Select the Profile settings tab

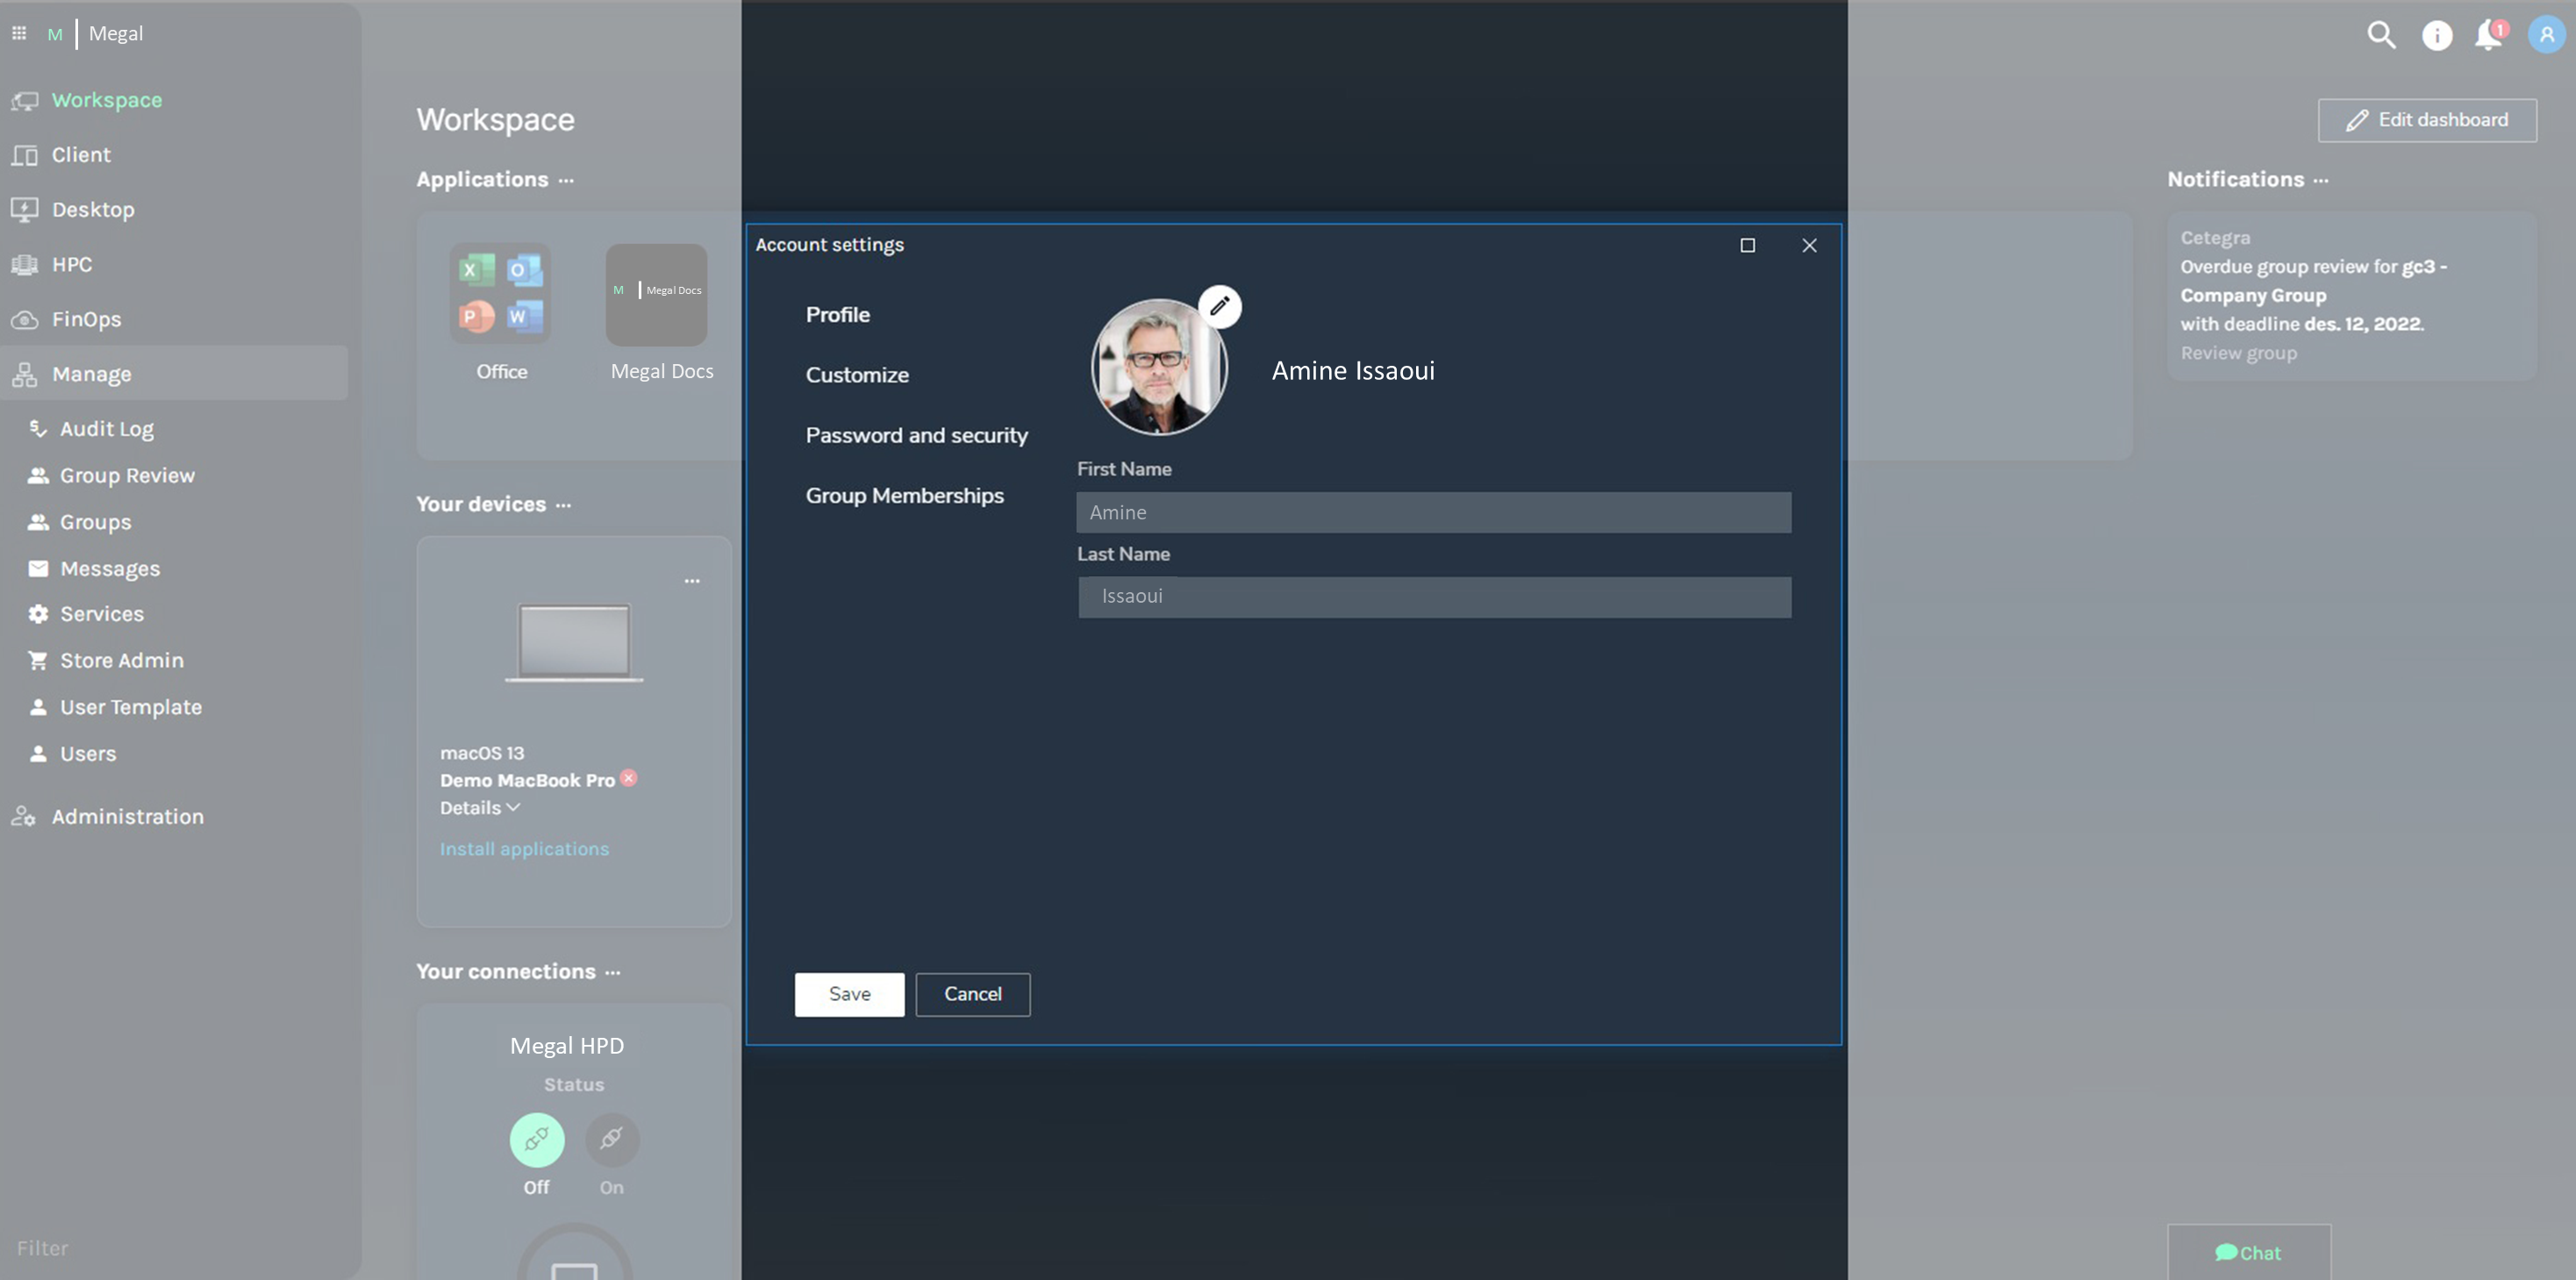coord(837,314)
